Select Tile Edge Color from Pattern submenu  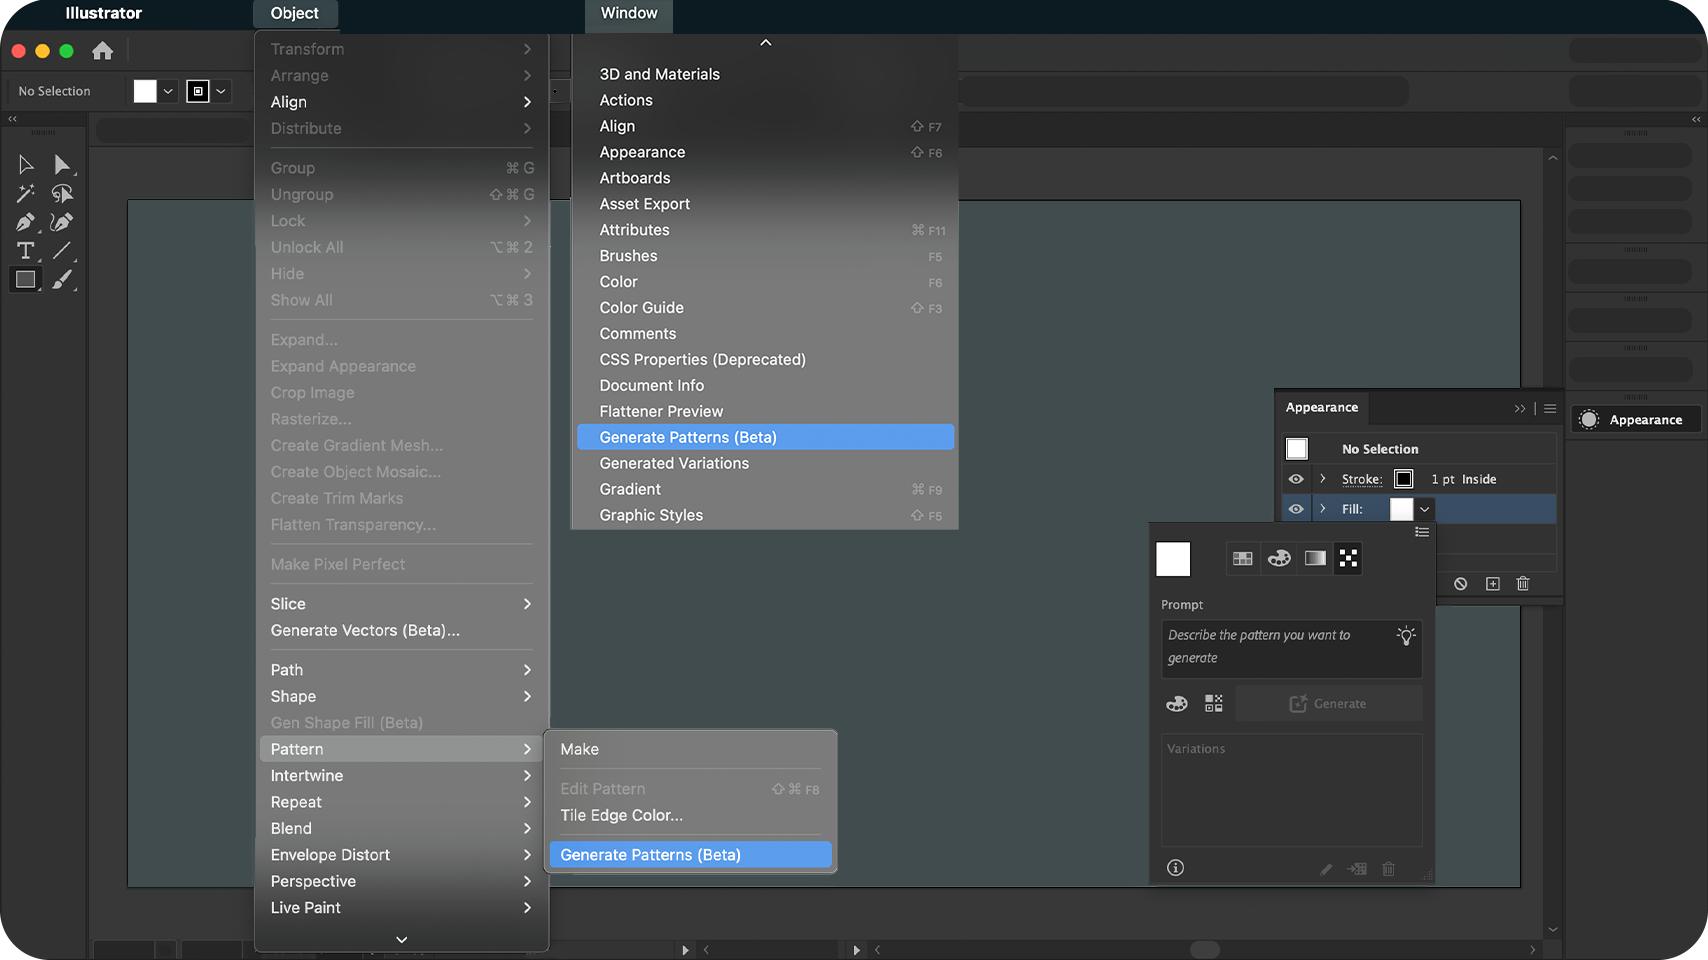[x=621, y=815]
